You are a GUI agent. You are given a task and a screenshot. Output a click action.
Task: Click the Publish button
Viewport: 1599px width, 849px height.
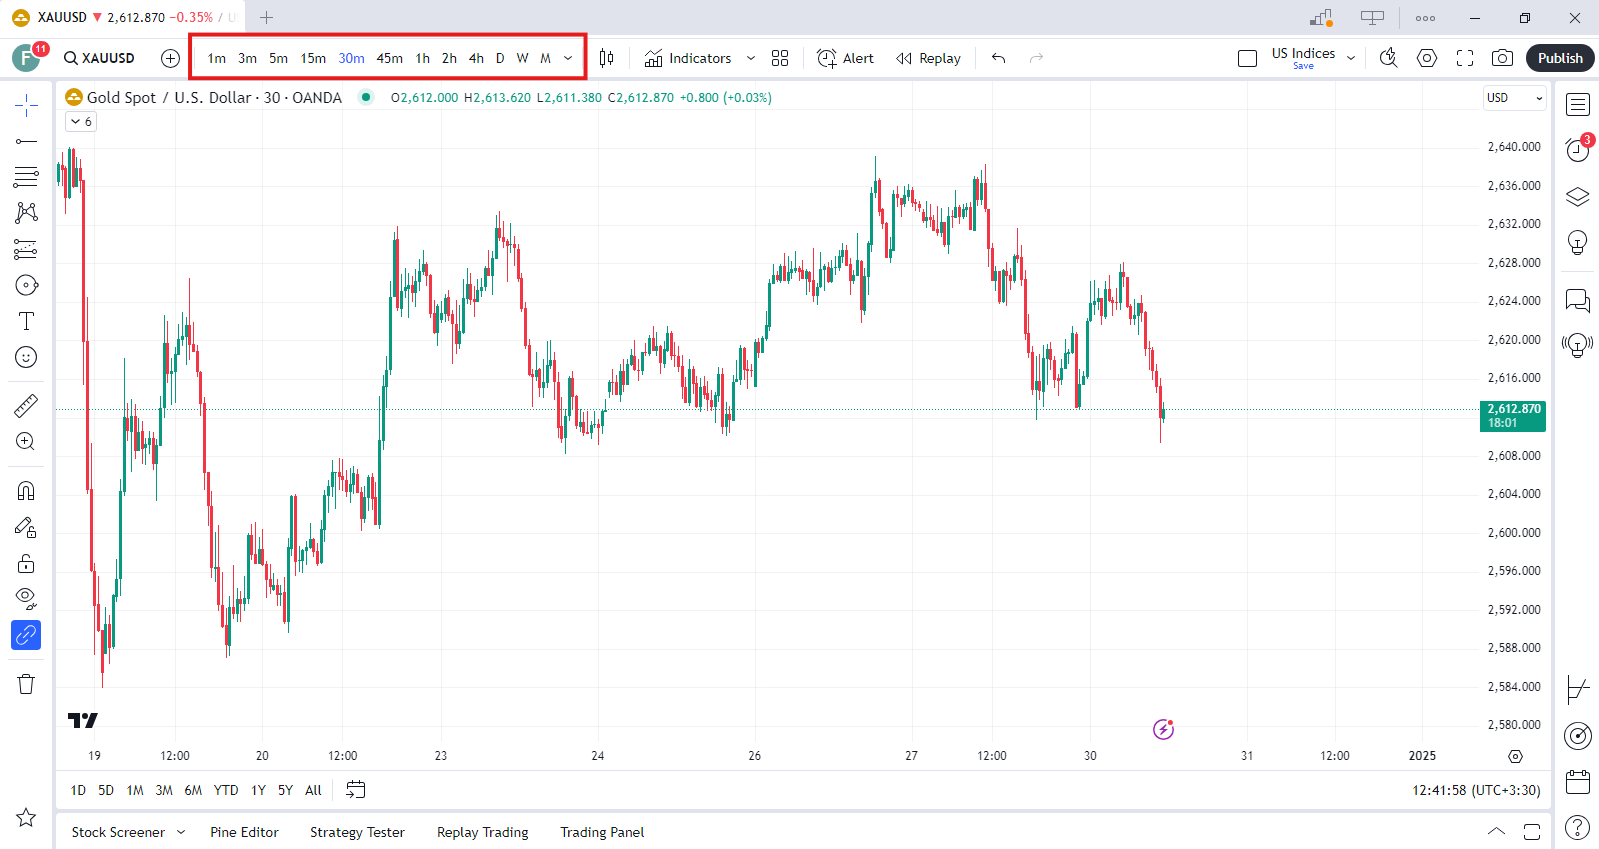[x=1560, y=58]
